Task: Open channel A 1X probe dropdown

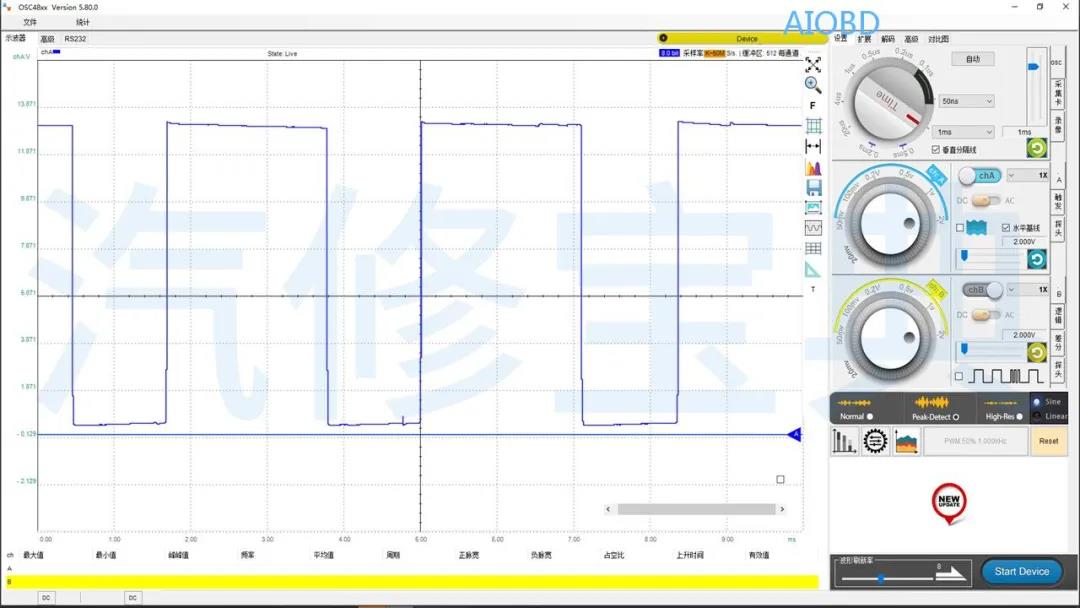Action: click(1028, 176)
